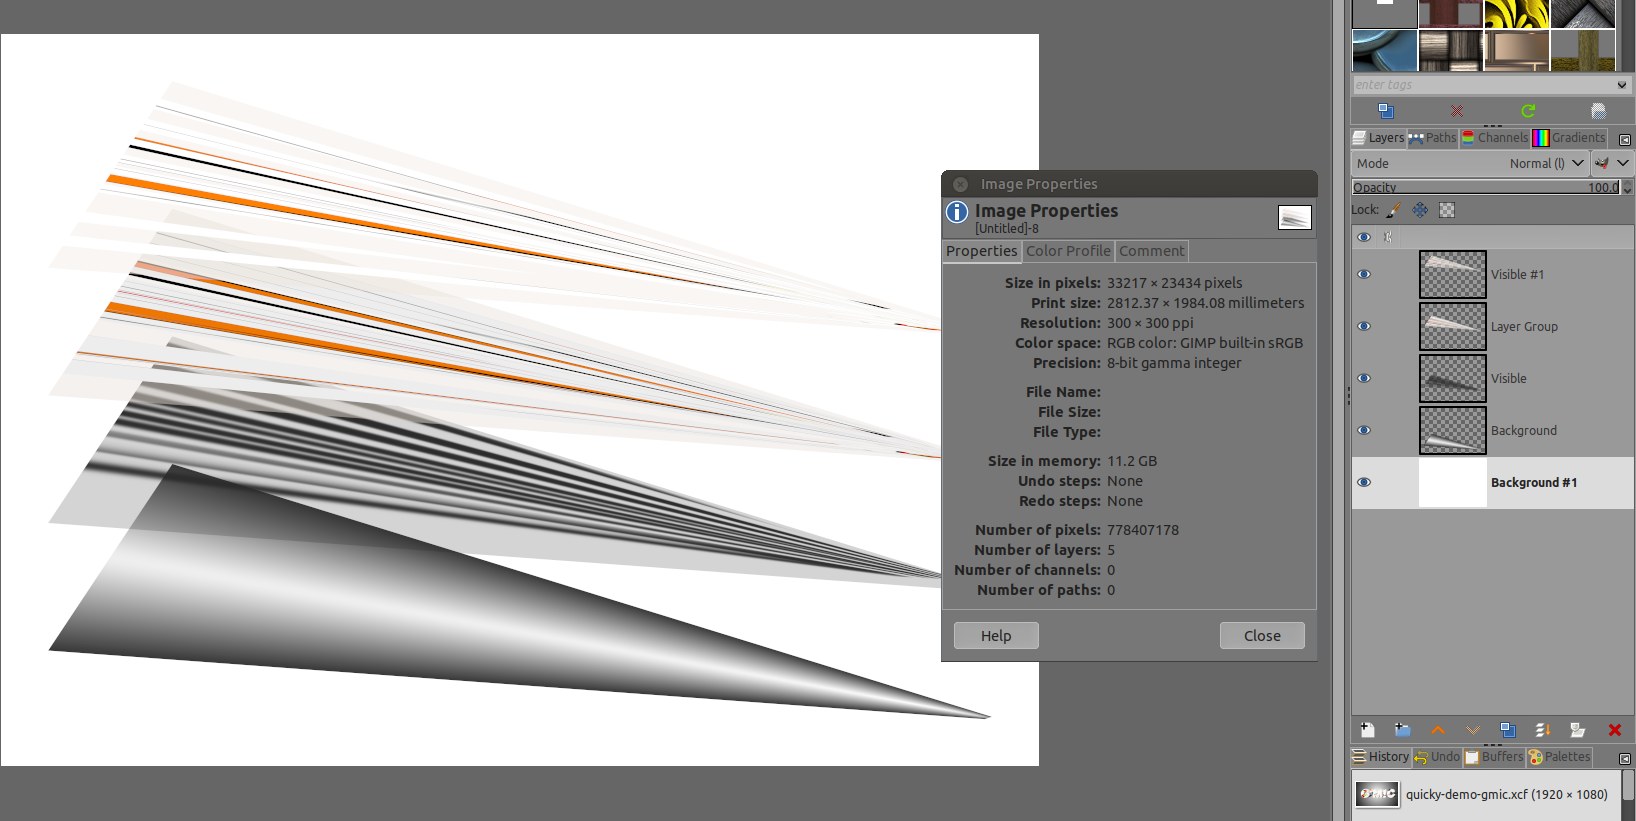Click the duplicate pattern icon below tags field
Viewport: 1636px width, 821px height.
coord(1386,111)
